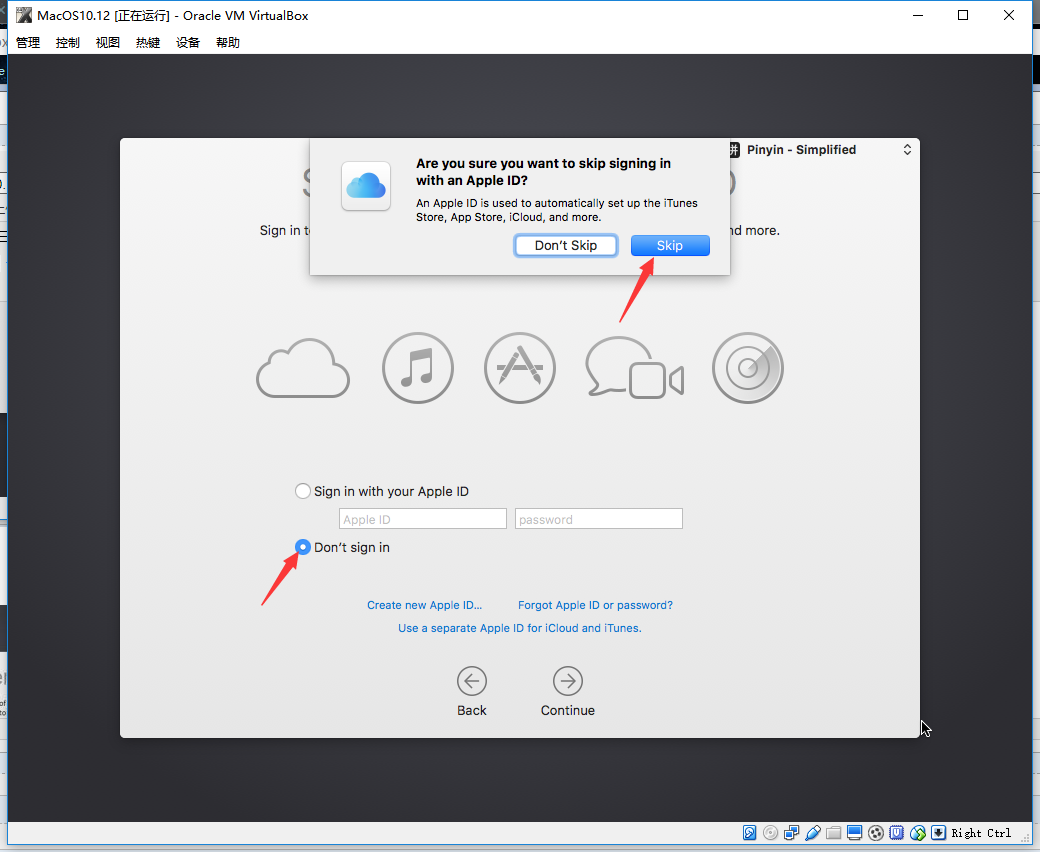The height and width of the screenshot is (852, 1040).
Task: Open the Create new Apple ID link
Action: pyautogui.click(x=424, y=605)
